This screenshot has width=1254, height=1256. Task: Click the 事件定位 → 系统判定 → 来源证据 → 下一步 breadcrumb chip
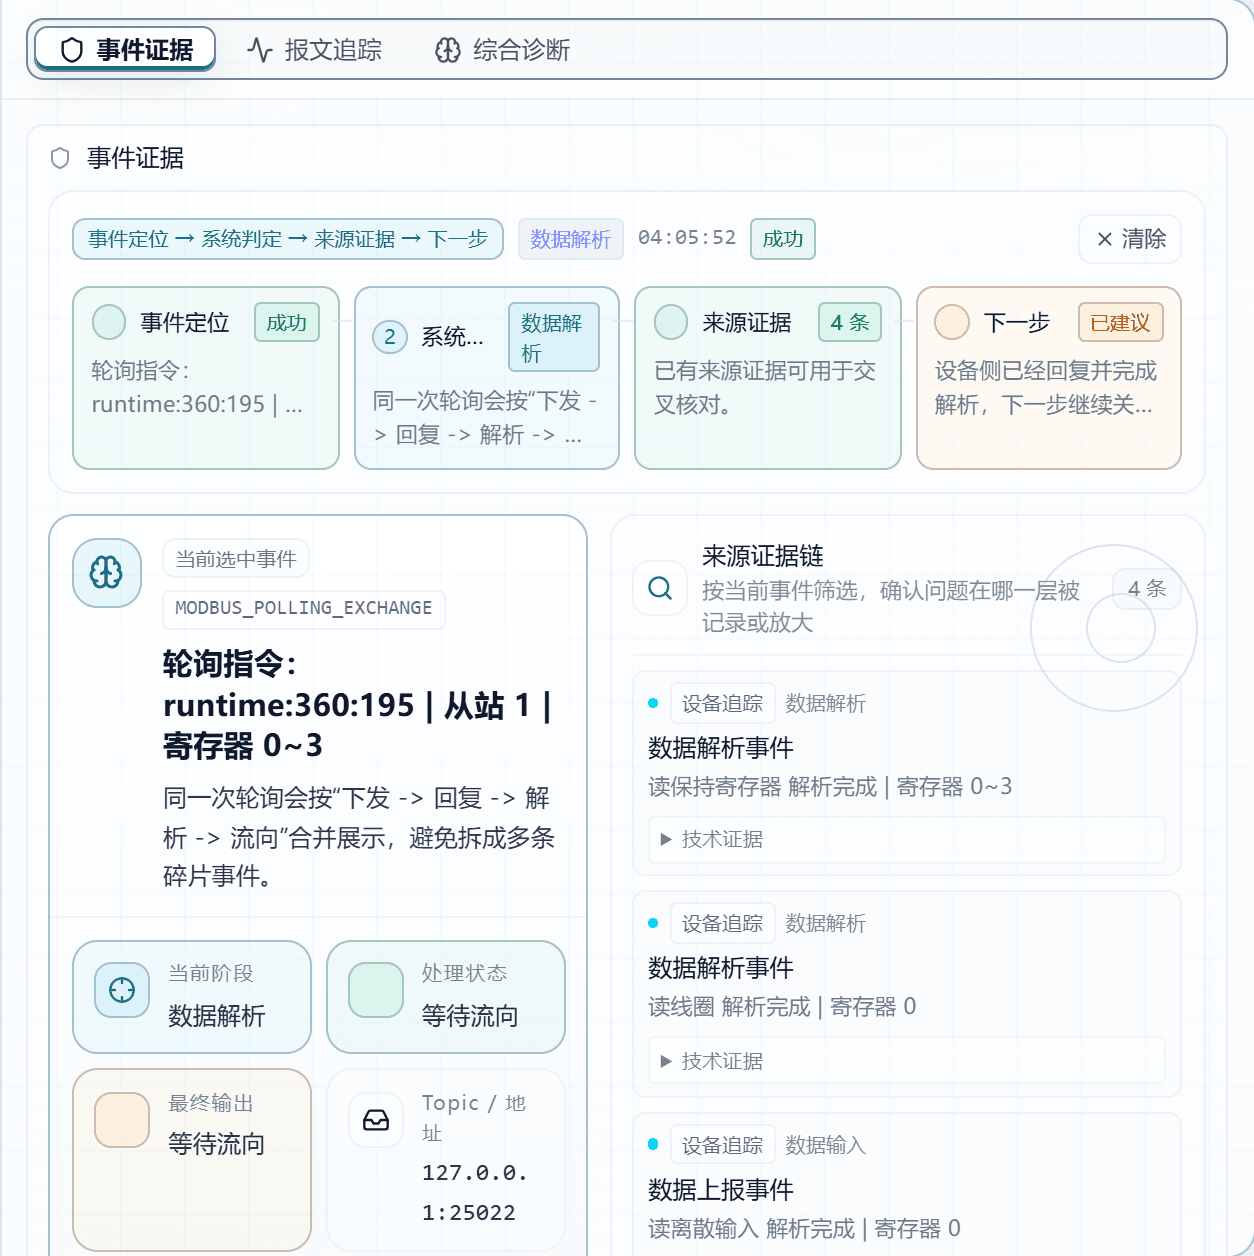pos(288,239)
